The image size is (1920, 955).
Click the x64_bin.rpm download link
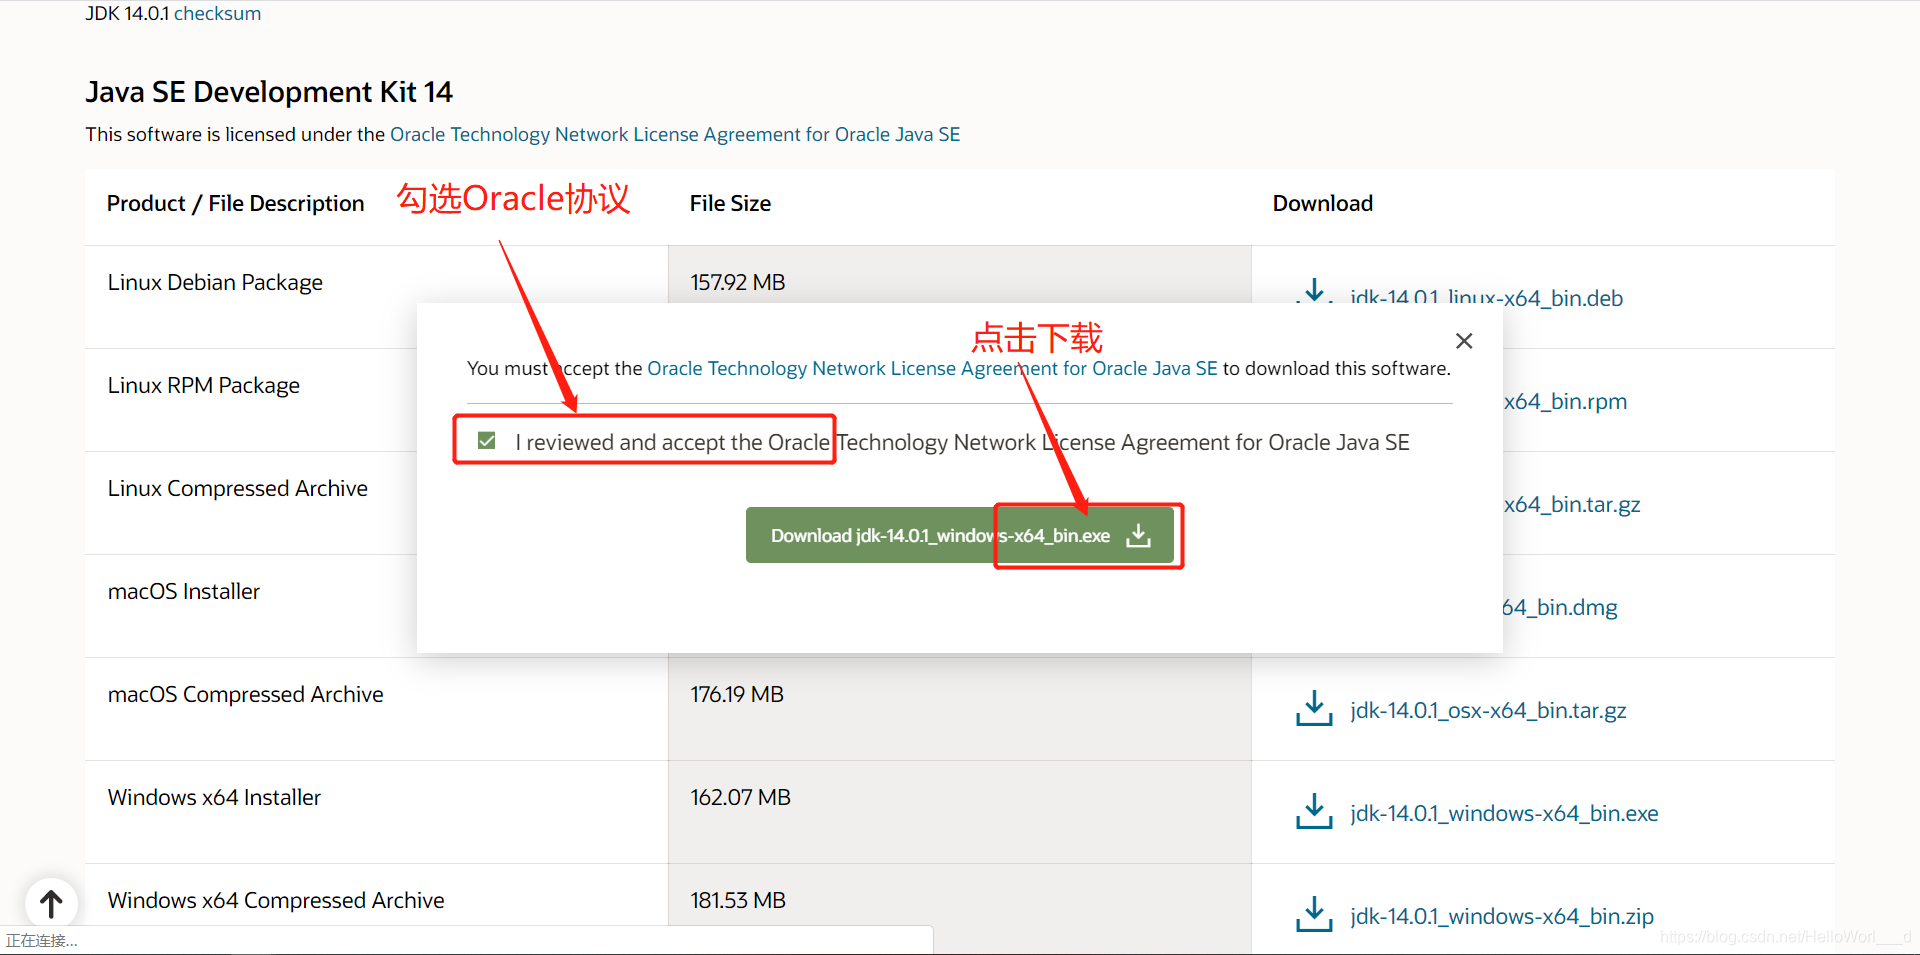(1565, 401)
